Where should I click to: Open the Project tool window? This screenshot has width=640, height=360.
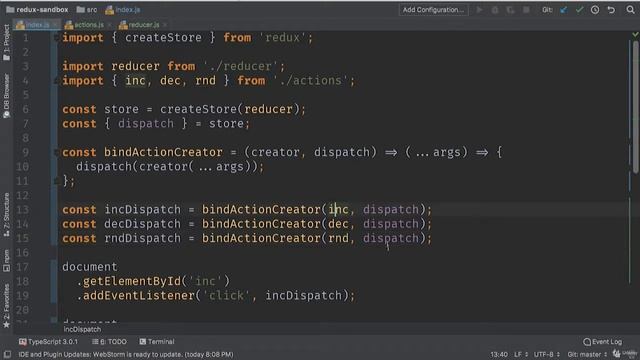[x=7, y=42]
